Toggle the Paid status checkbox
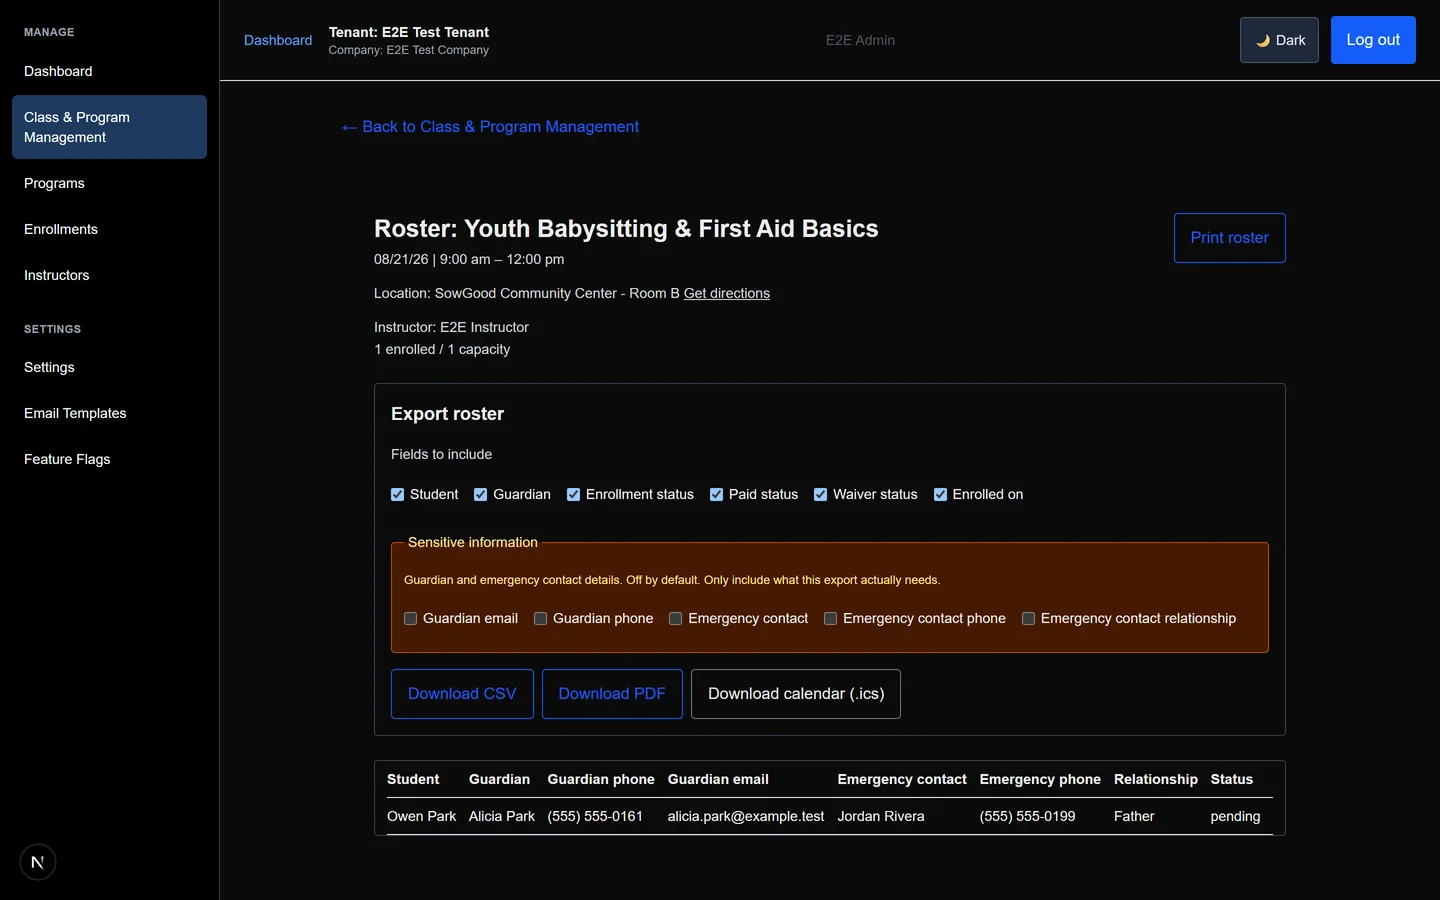The image size is (1440, 900). tap(717, 495)
